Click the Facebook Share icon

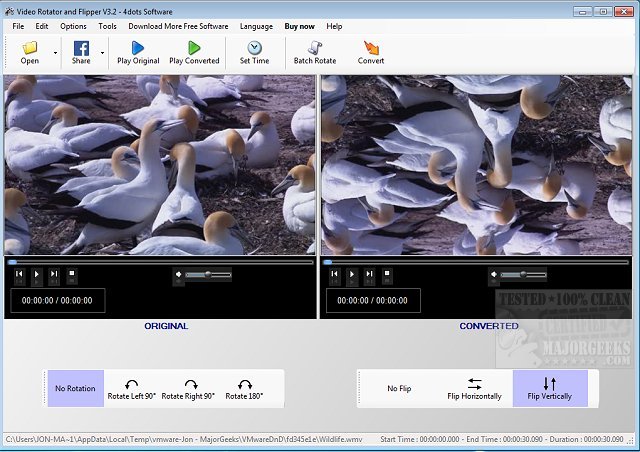coord(81,48)
